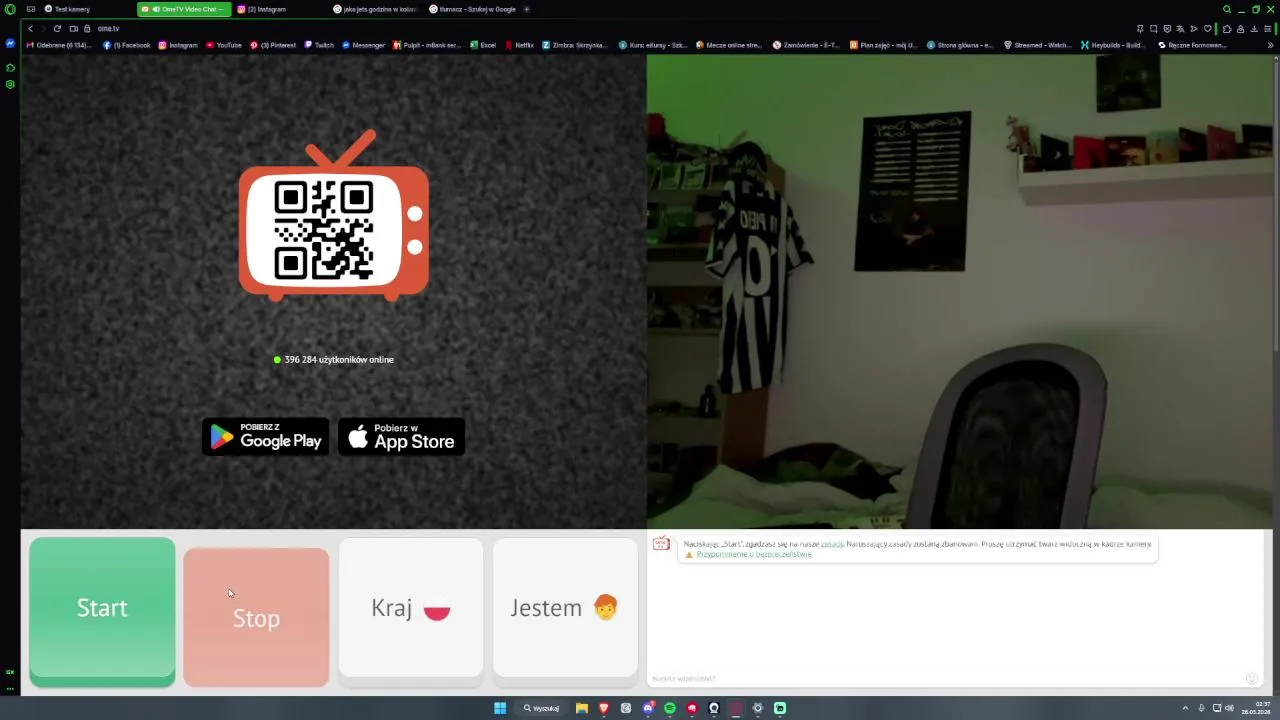Click the chat message input field
This screenshot has width=1280, height=720.
point(945,679)
